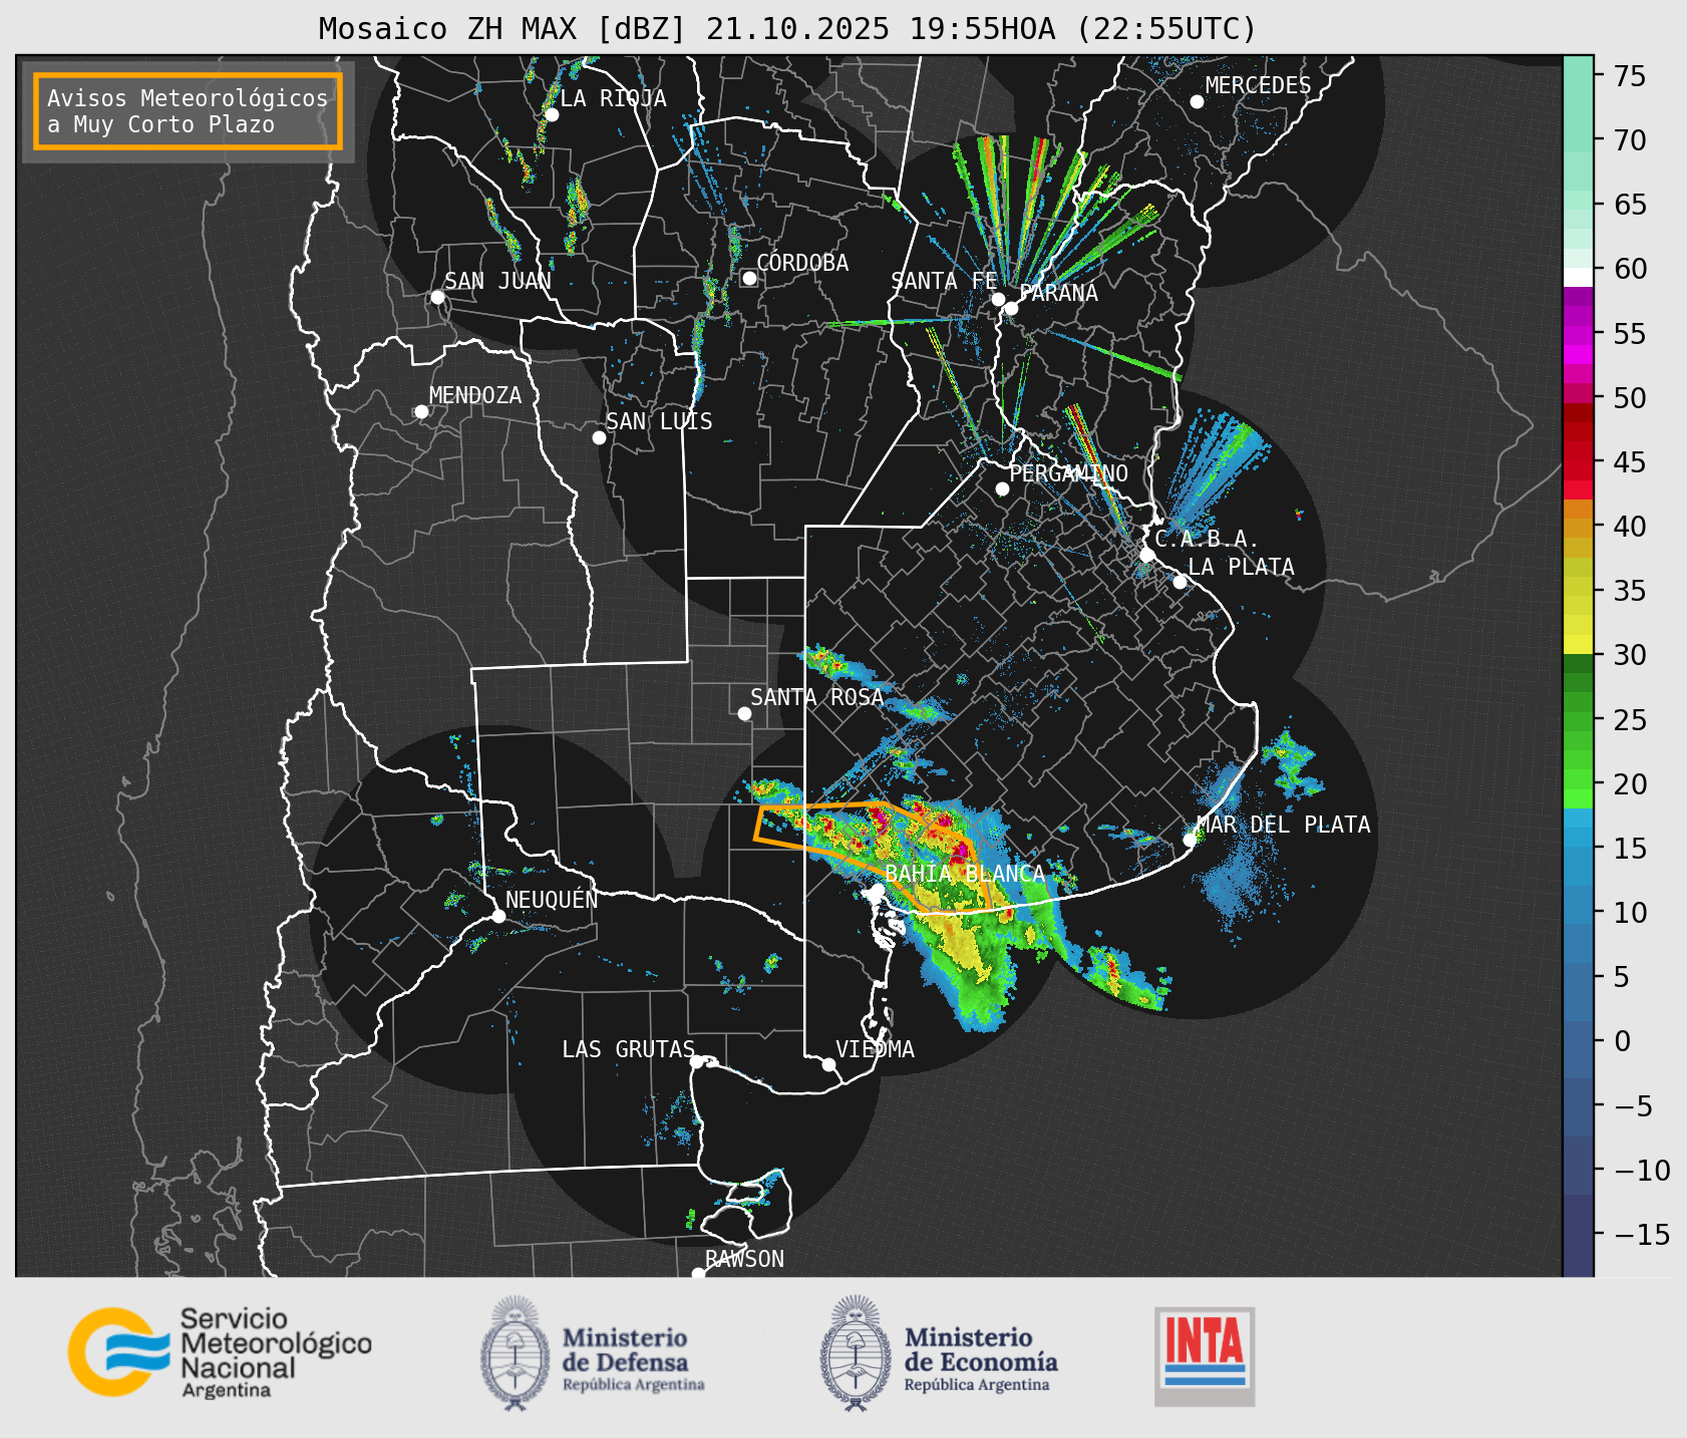This screenshot has height=1438, width=1687.
Task: Click the Ministerio de Defensa crest logo
Action: 515,1353
